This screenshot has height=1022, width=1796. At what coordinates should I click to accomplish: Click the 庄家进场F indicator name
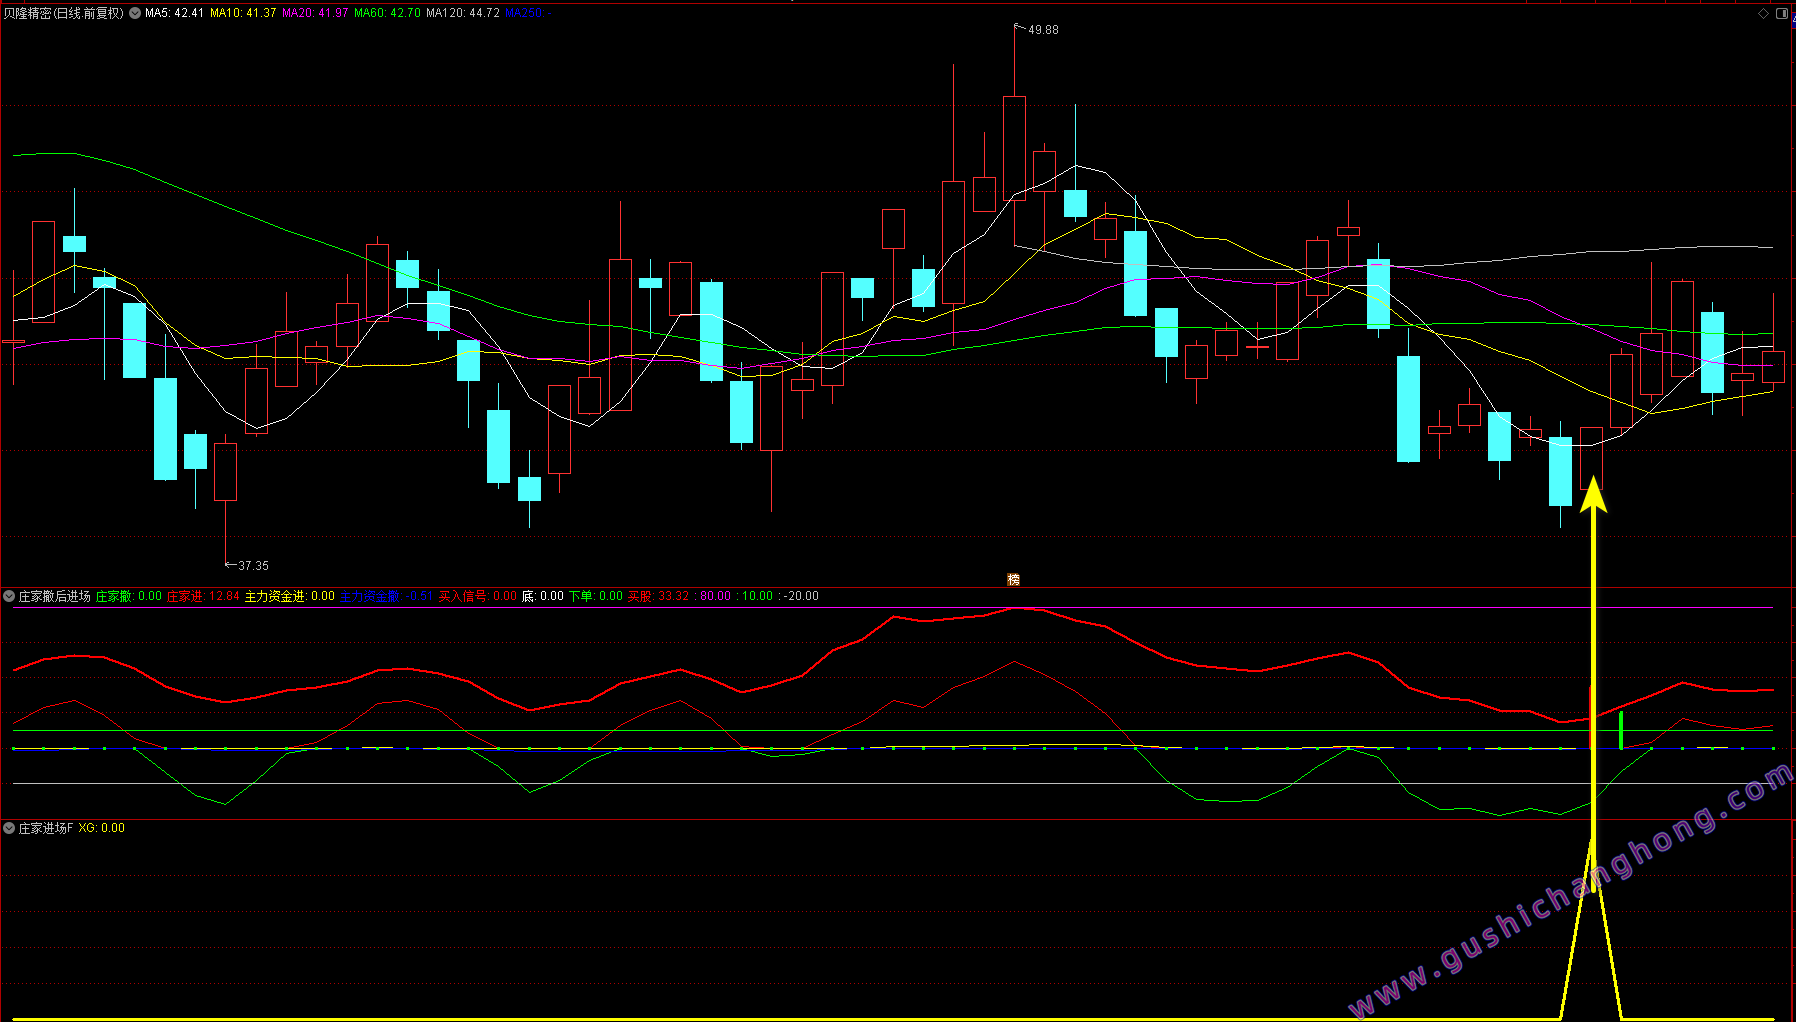46,828
